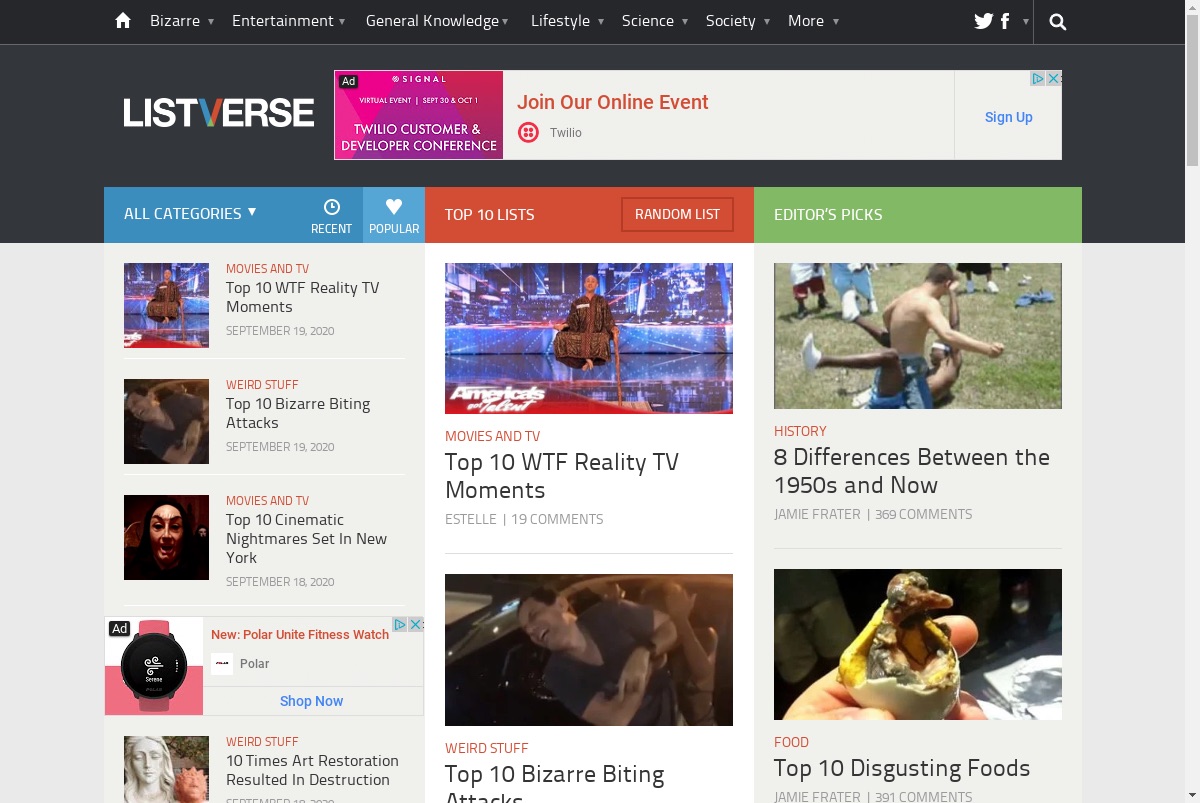View Jamie Frater under 8 Differences article
The width and height of the screenshot is (1200, 803).
[x=817, y=514]
